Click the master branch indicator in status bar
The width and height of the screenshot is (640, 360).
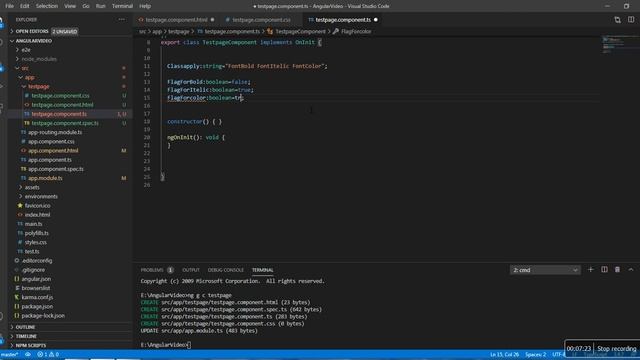coord(10,354)
